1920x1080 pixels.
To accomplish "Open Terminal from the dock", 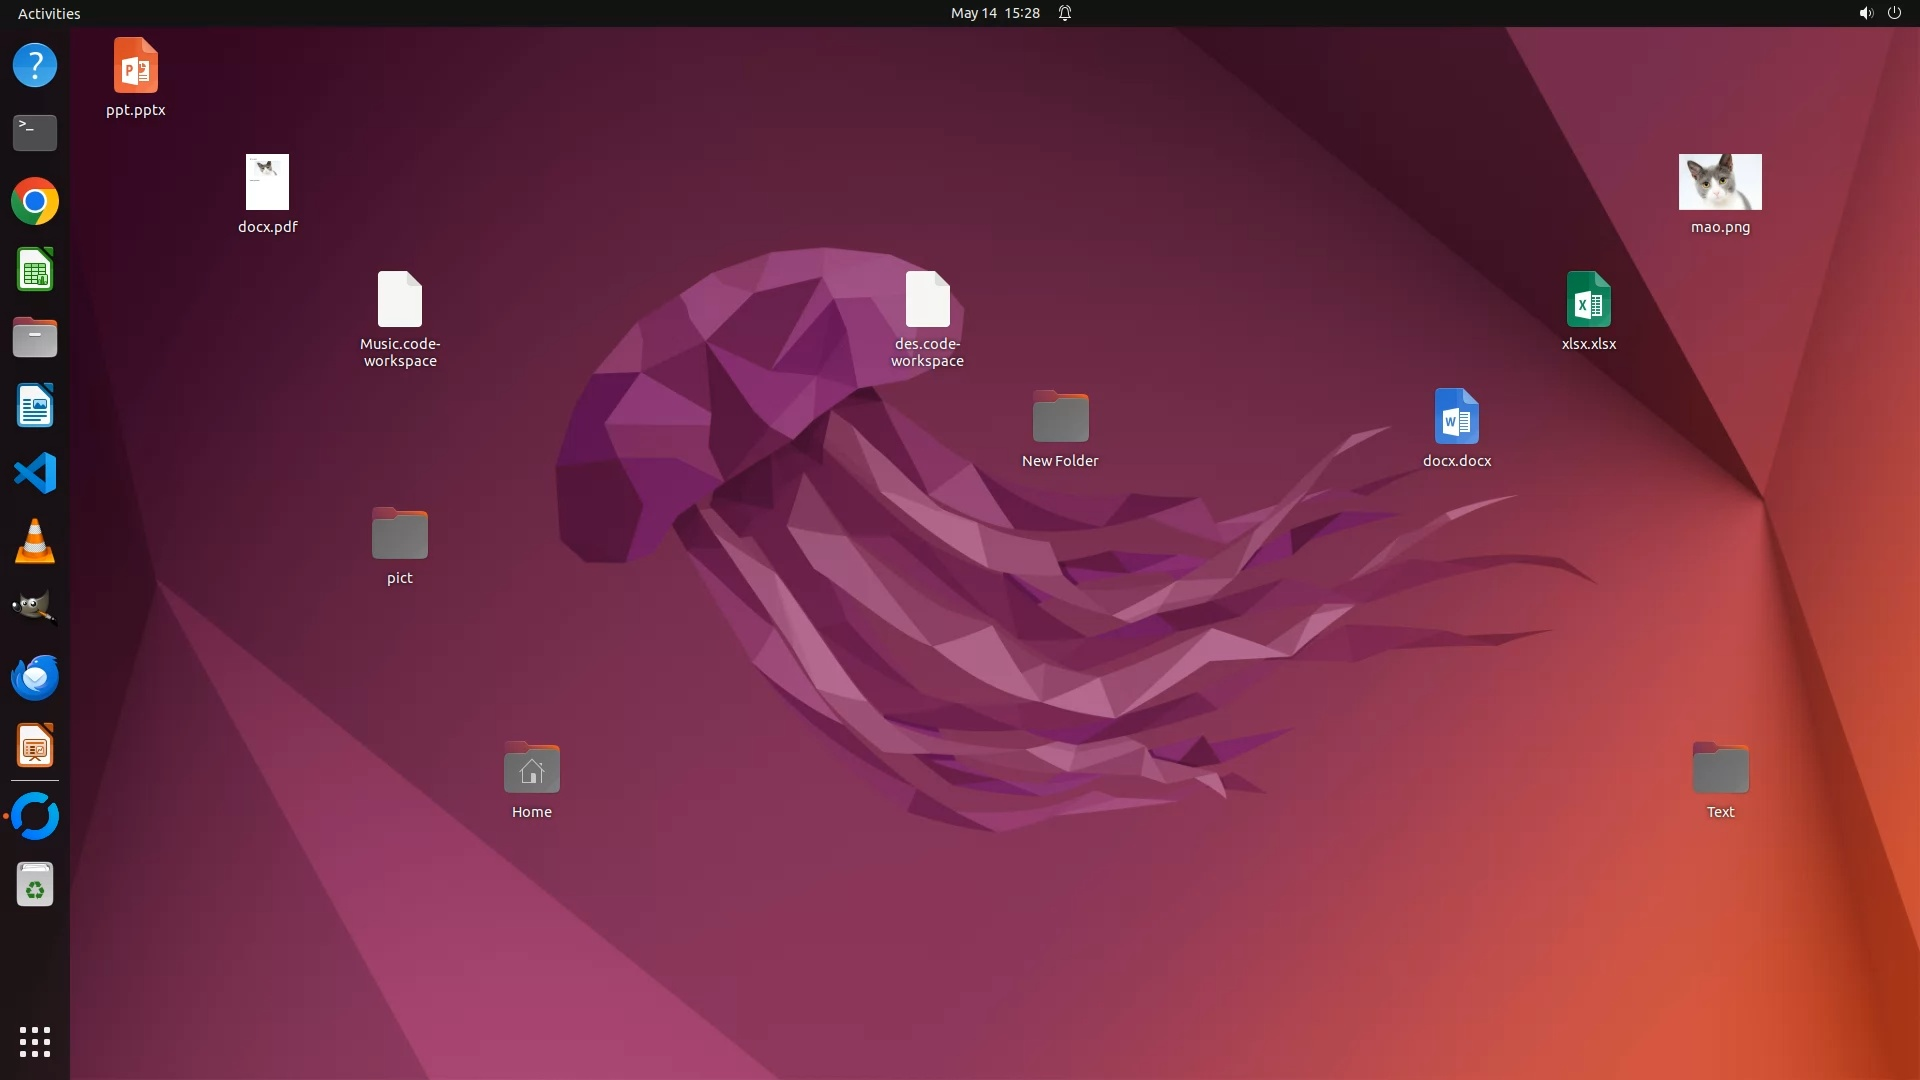I will pos(35,132).
